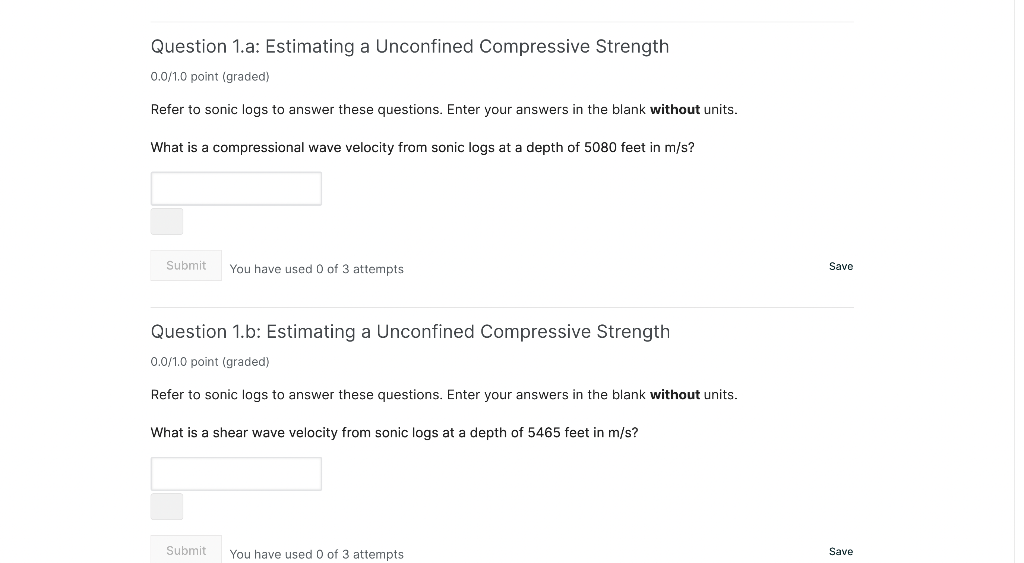Screen dimensions: 1024x563
Task: Click the answer field for Question 1.b
Action: coord(236,474)
